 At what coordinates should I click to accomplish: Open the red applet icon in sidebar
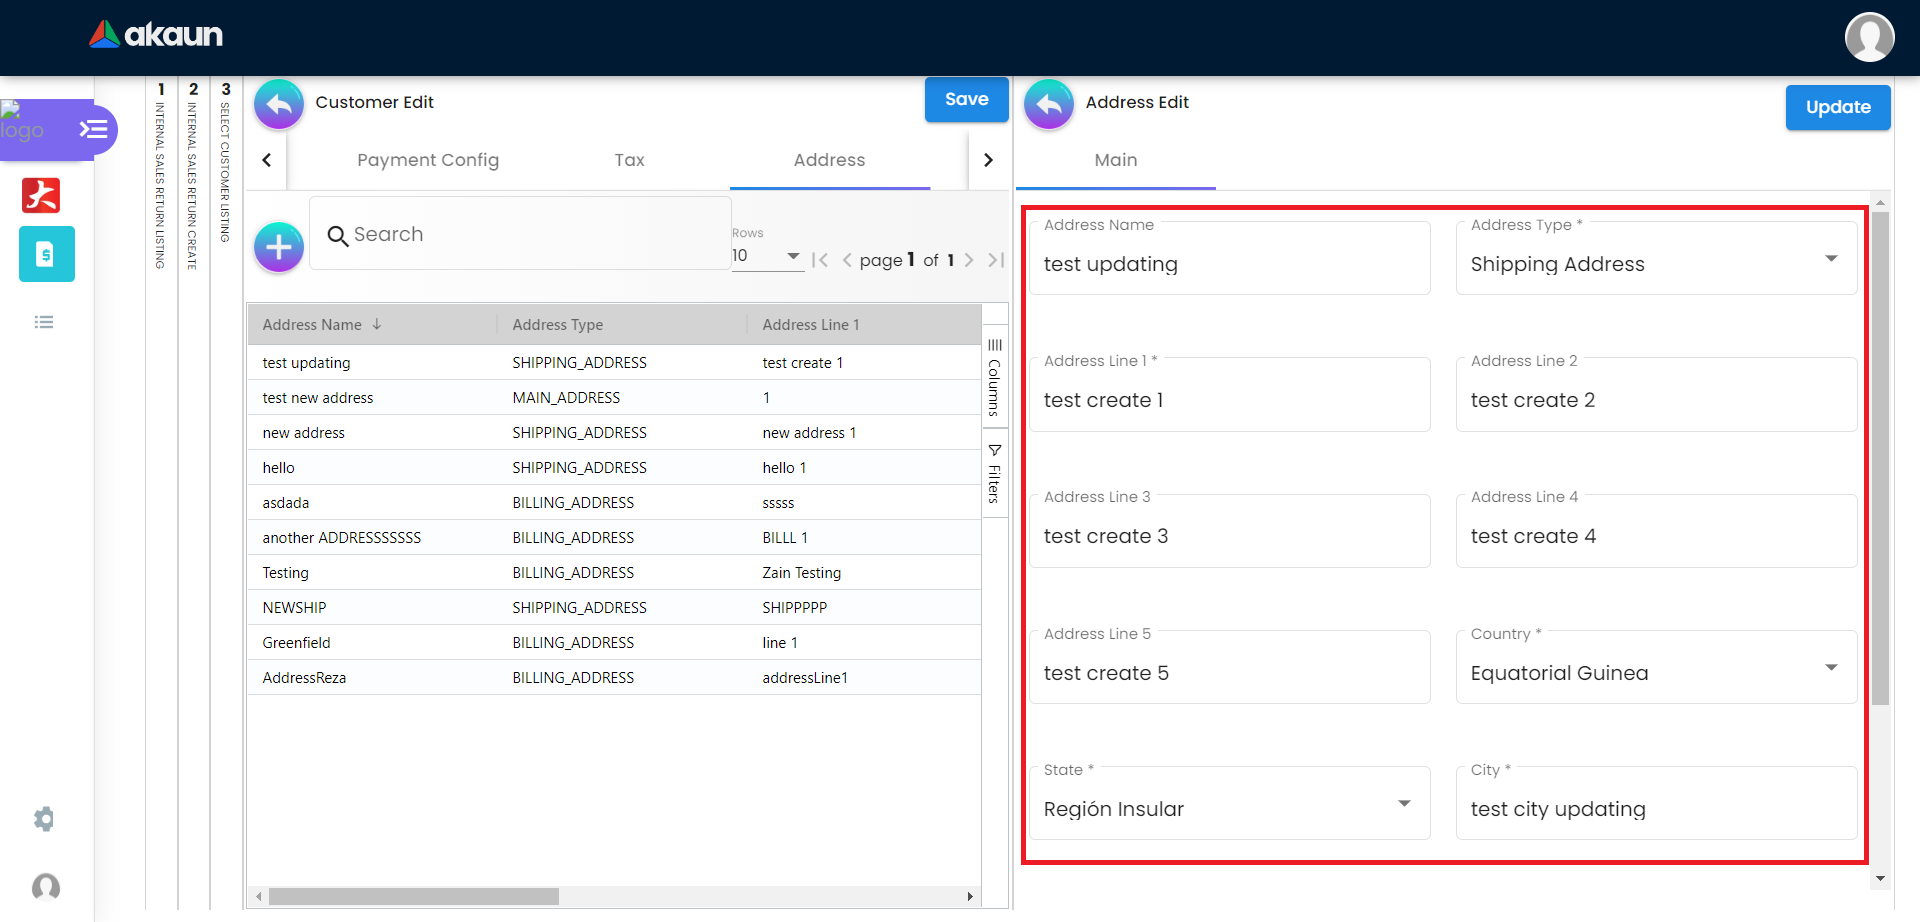(x=41, y=195)
